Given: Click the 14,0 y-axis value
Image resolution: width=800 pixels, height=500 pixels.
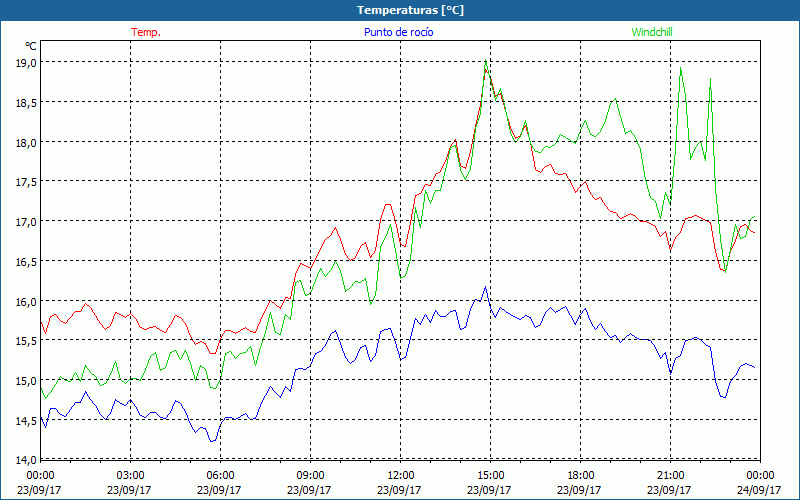Looking at the screenshot, I should click(x=26, y=460).
